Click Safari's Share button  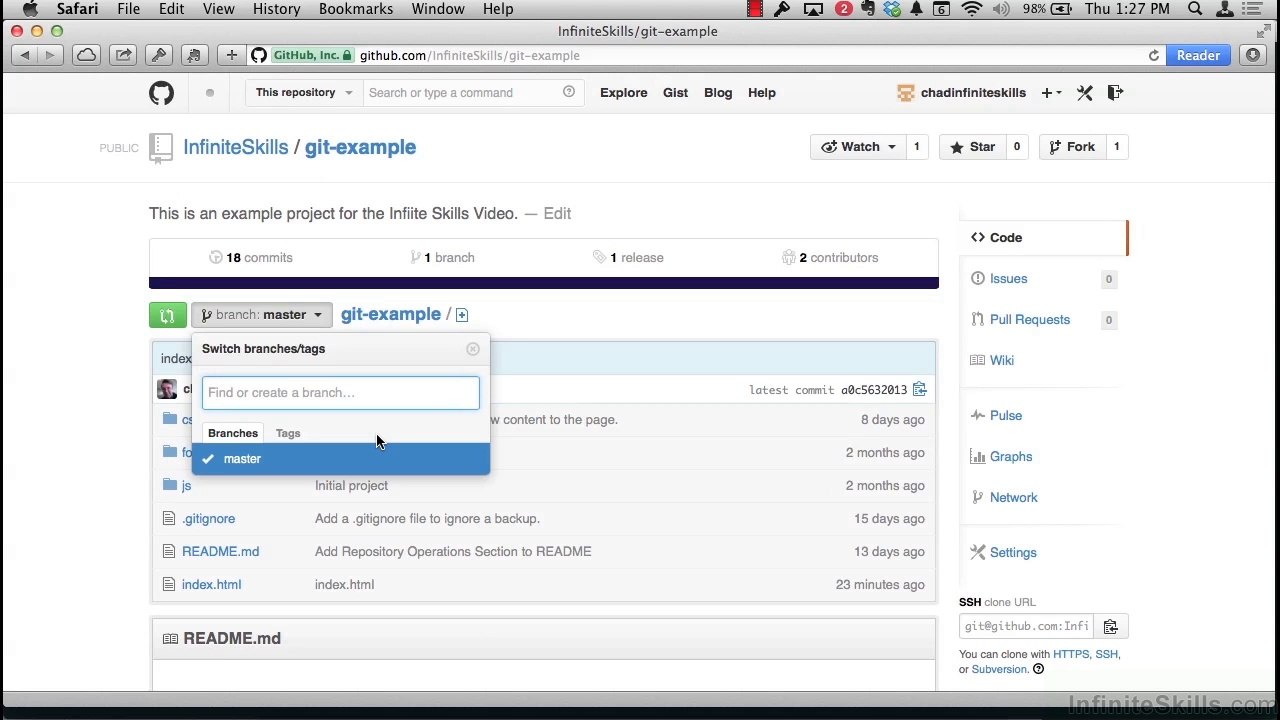[122, 55]
